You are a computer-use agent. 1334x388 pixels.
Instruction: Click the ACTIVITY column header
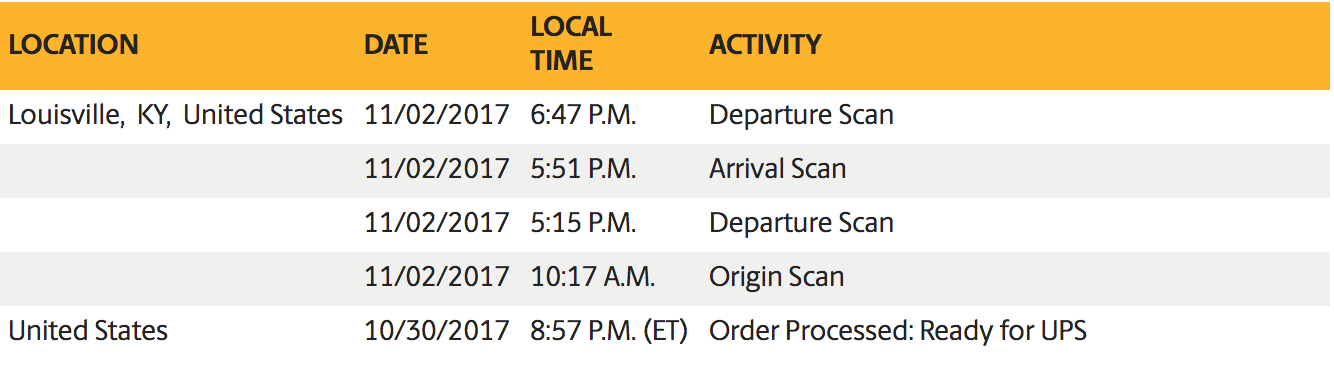click(x=765, y=45)
